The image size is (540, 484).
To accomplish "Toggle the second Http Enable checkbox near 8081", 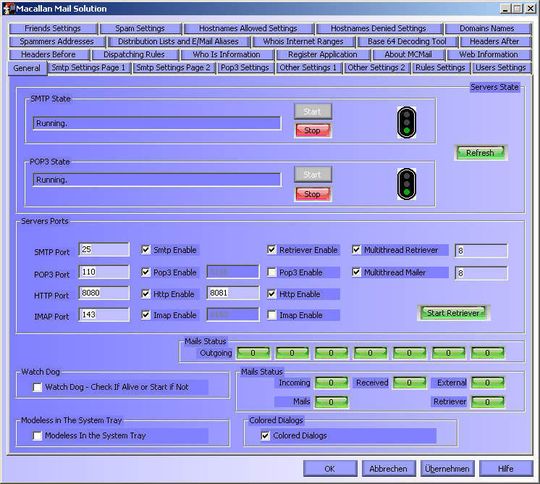I will click(x=272, y=294).
